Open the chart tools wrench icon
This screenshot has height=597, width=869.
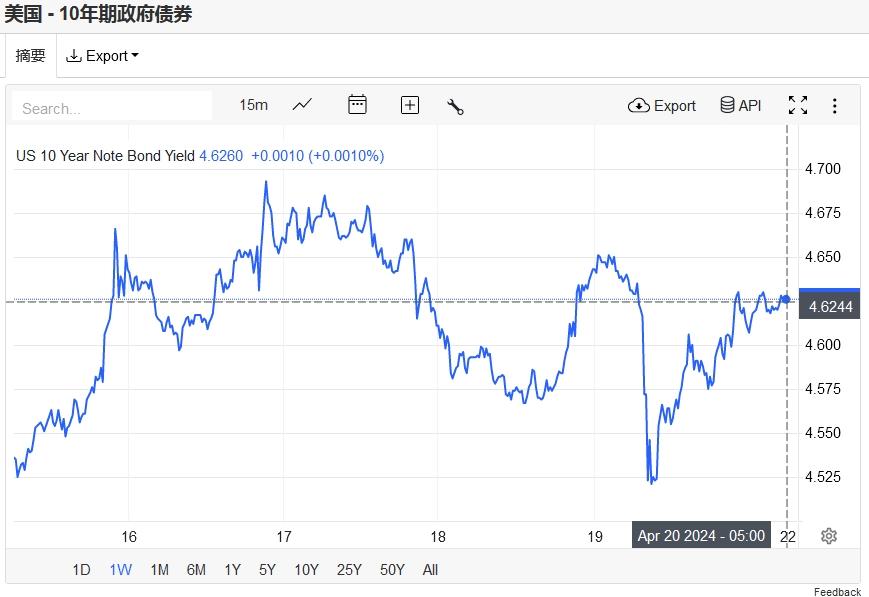(x=455, y=106)
